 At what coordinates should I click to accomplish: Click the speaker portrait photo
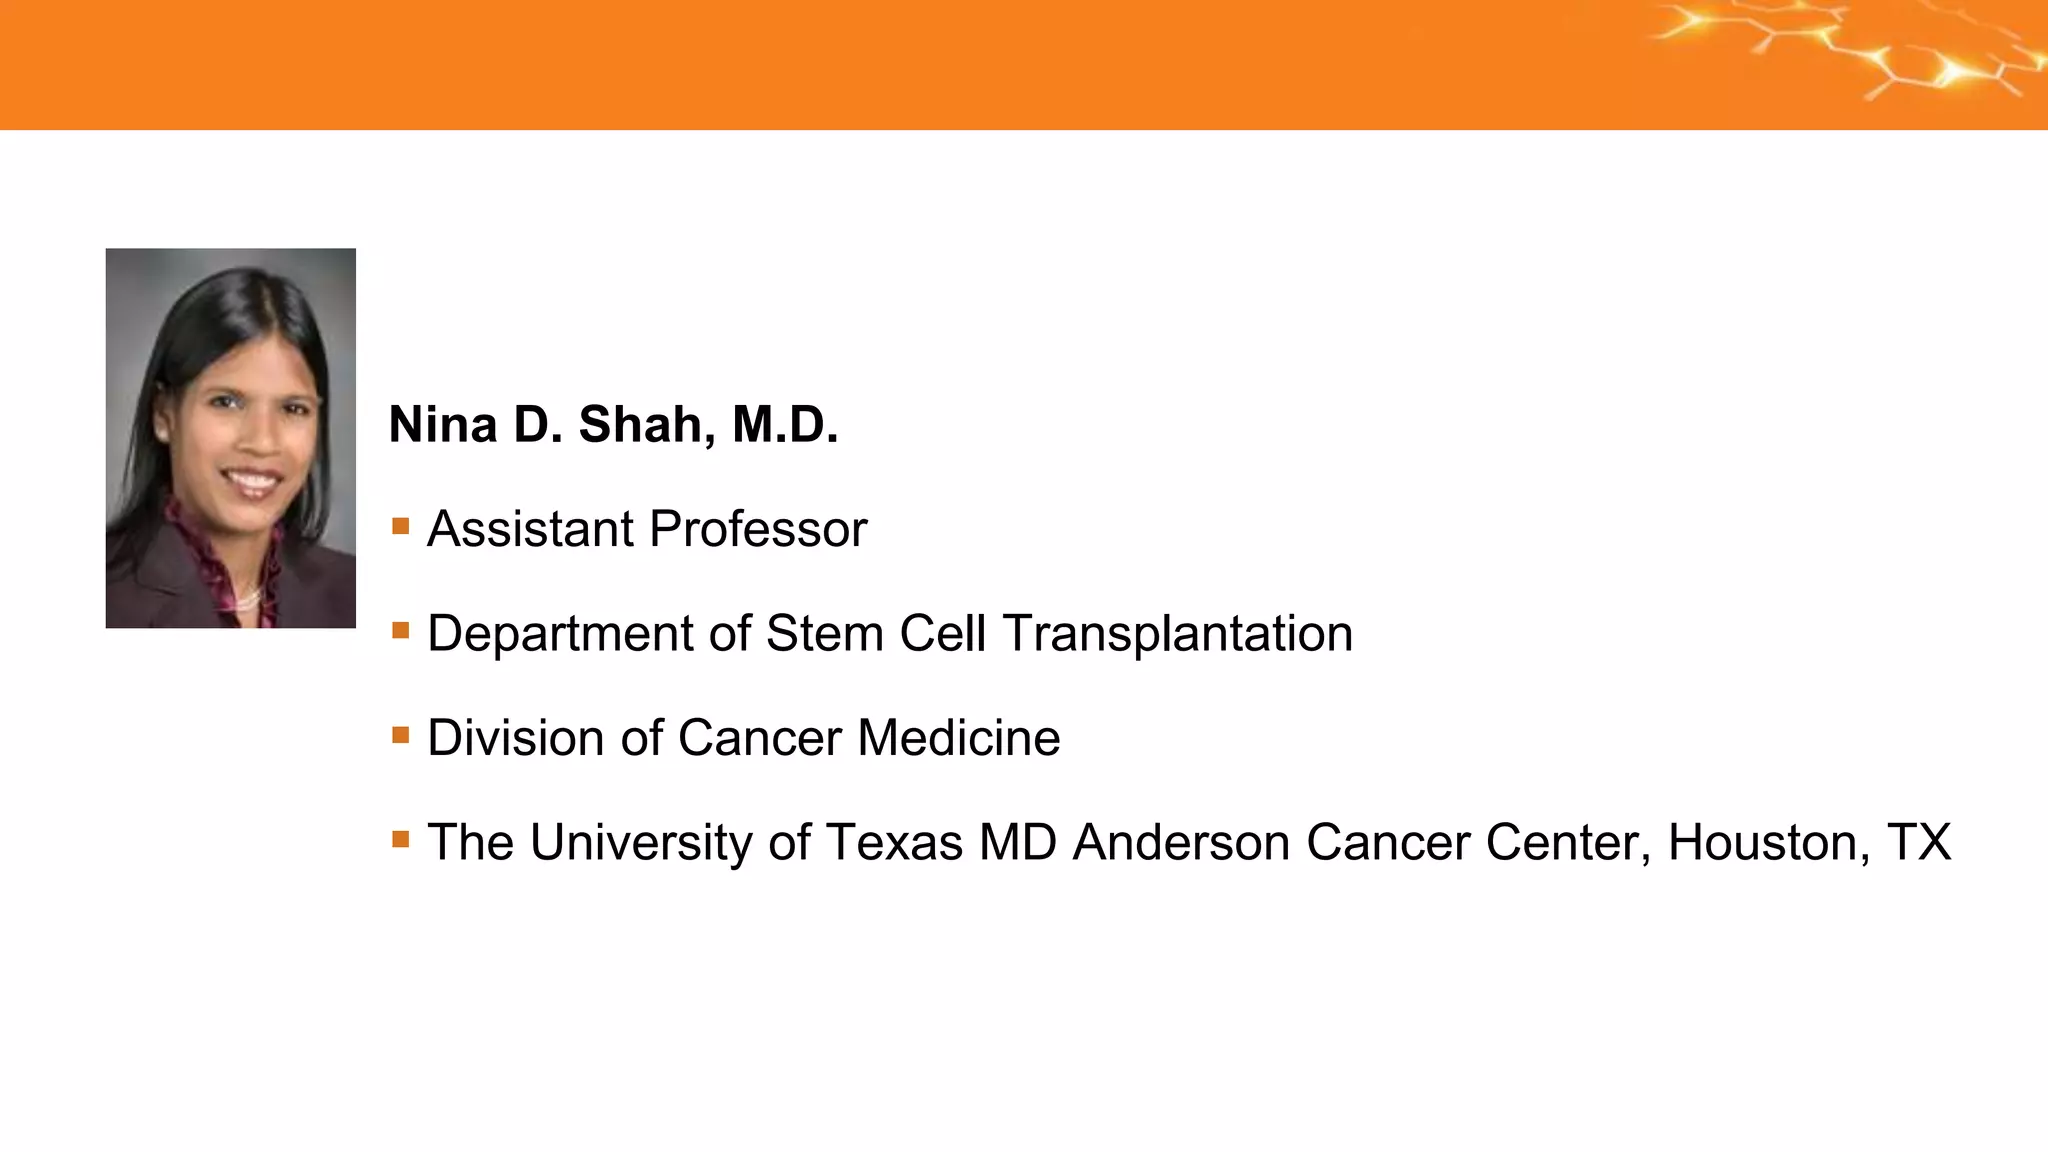(231, 438)
